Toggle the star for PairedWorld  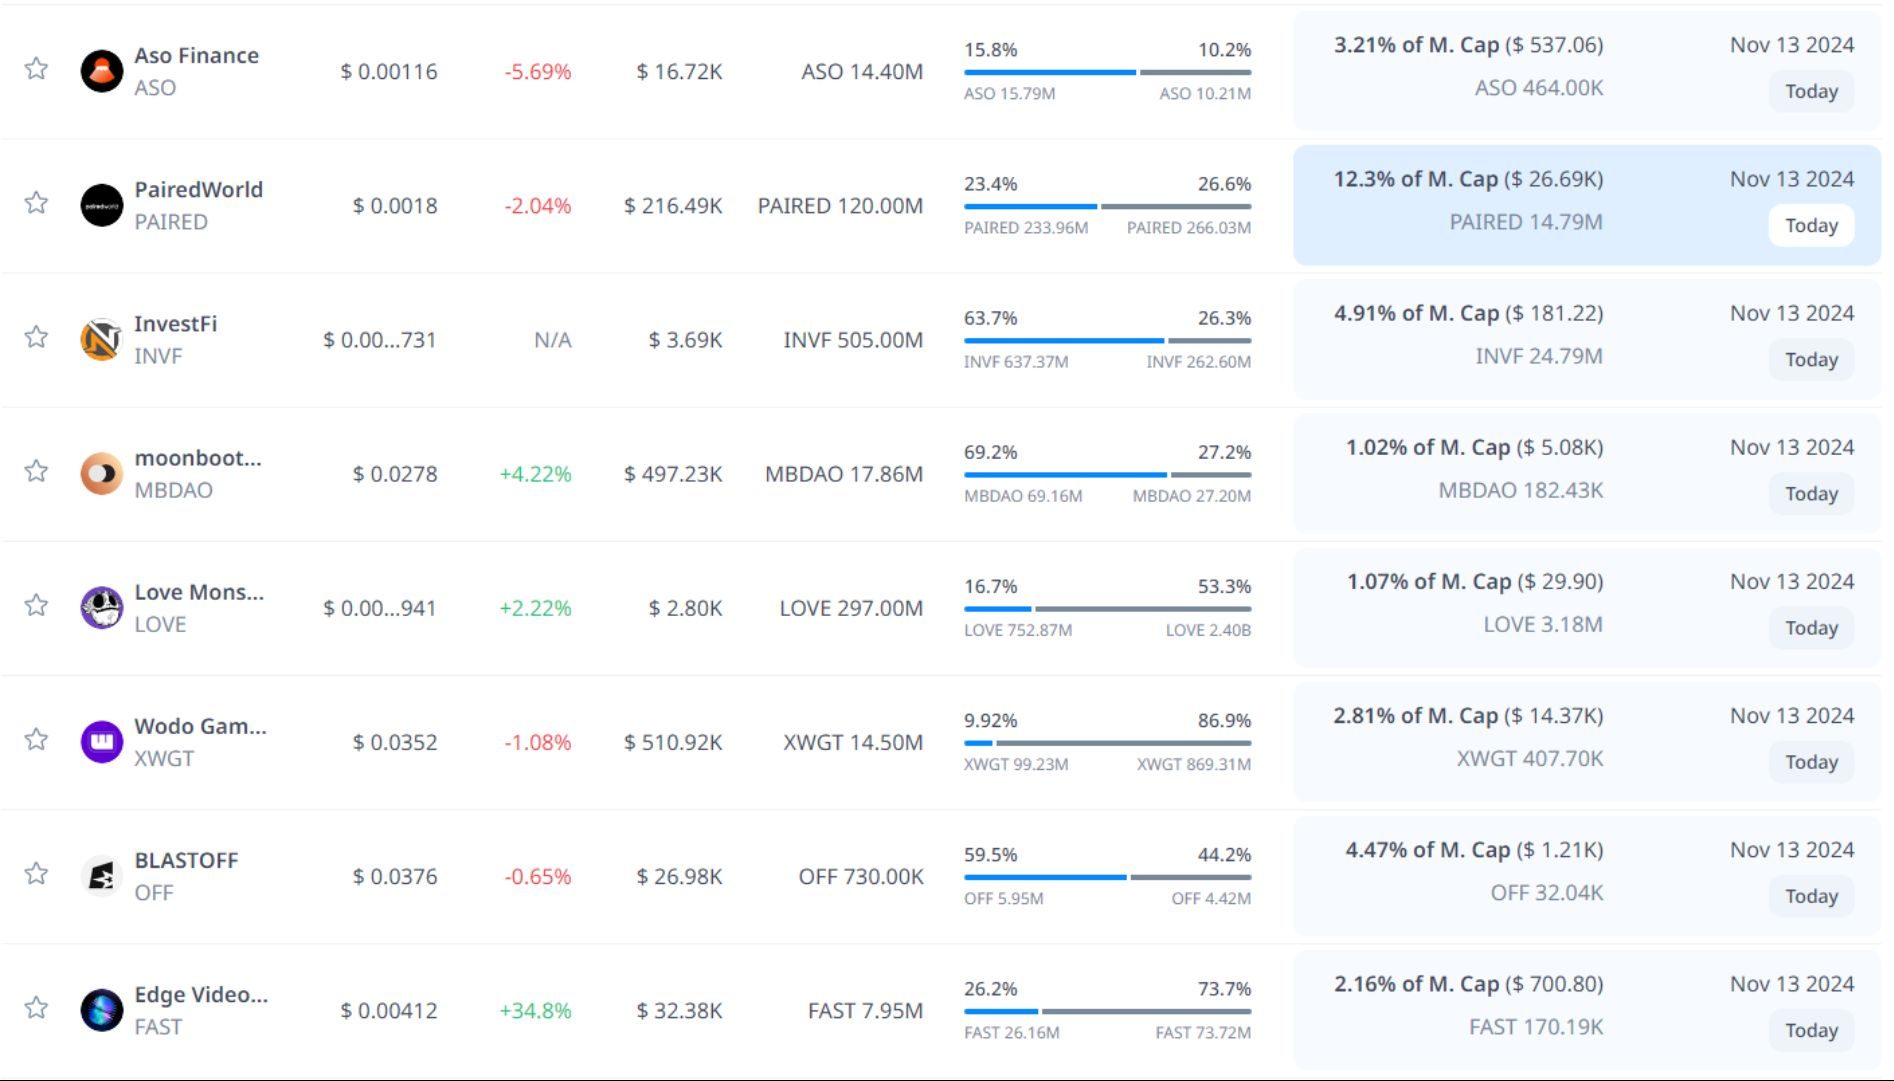pos(36,203)
